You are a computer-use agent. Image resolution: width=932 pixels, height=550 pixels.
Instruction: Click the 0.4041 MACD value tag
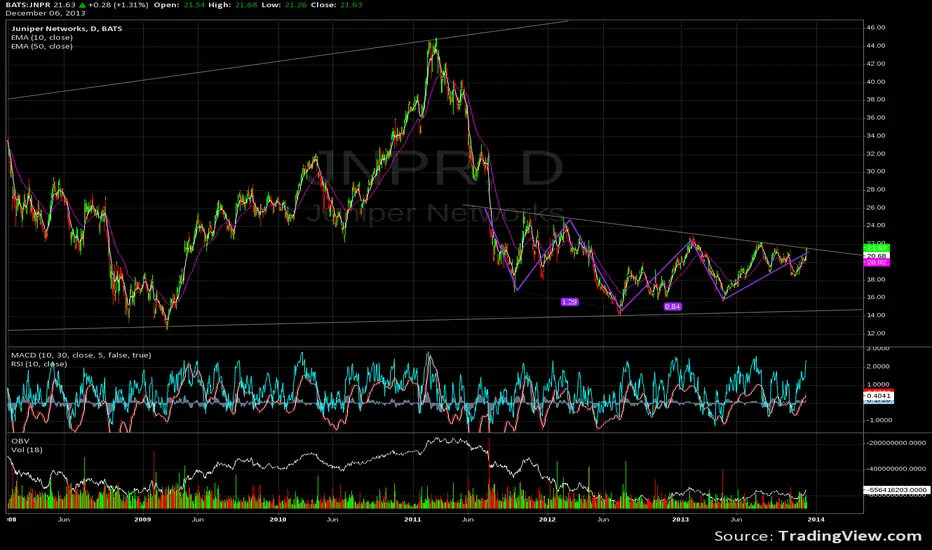pyautogui.click(x=879, y=395)
